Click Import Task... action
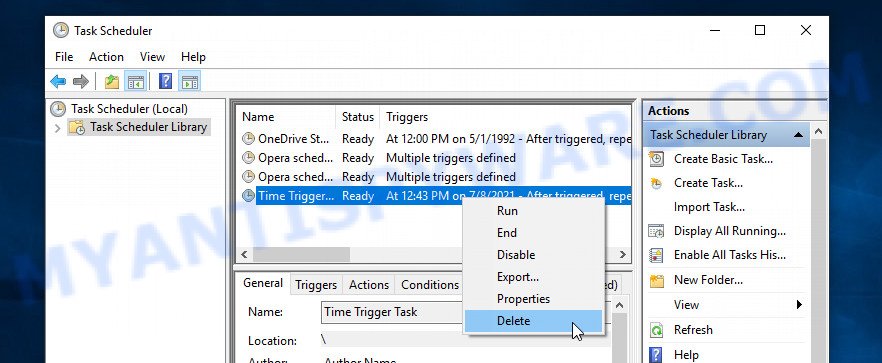This screenshot has width=882, height=363. (709, 207)
